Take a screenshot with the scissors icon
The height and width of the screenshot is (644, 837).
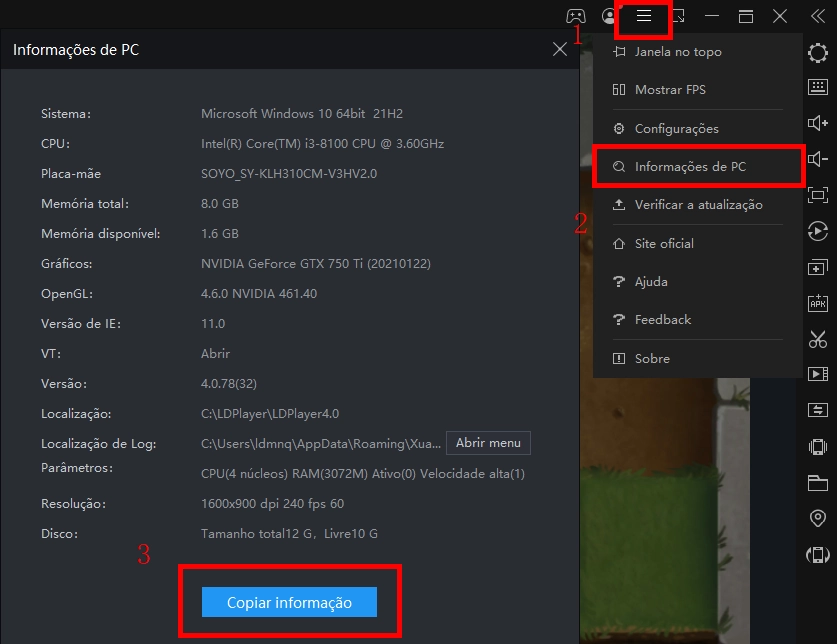coord(818,339)
